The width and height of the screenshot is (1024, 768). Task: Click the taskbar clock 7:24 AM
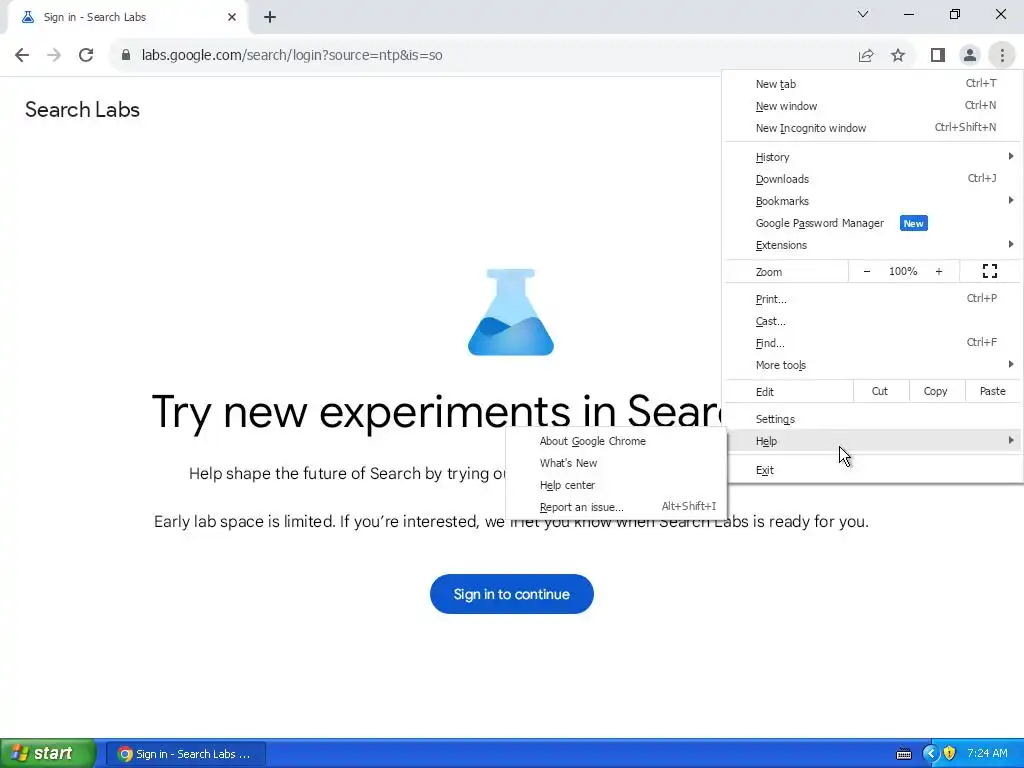click(987, 754)
